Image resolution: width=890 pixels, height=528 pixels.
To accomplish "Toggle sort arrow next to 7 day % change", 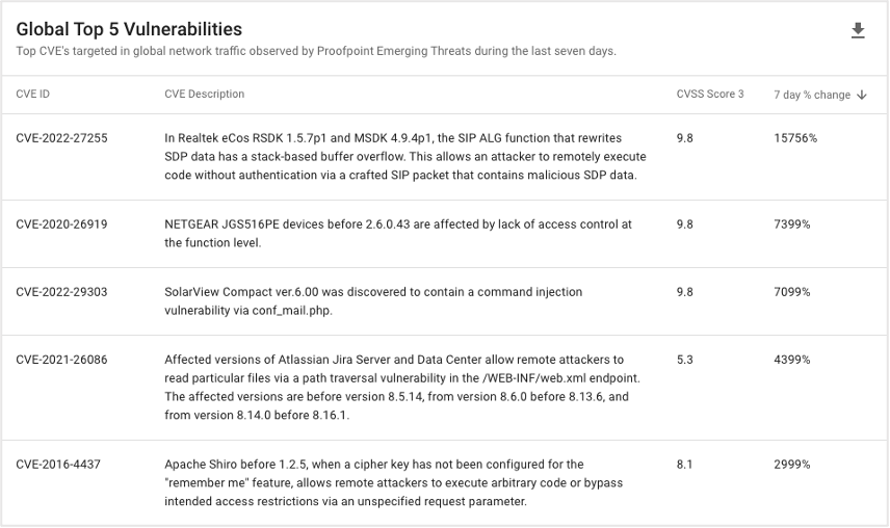I will tap(862, 95).
